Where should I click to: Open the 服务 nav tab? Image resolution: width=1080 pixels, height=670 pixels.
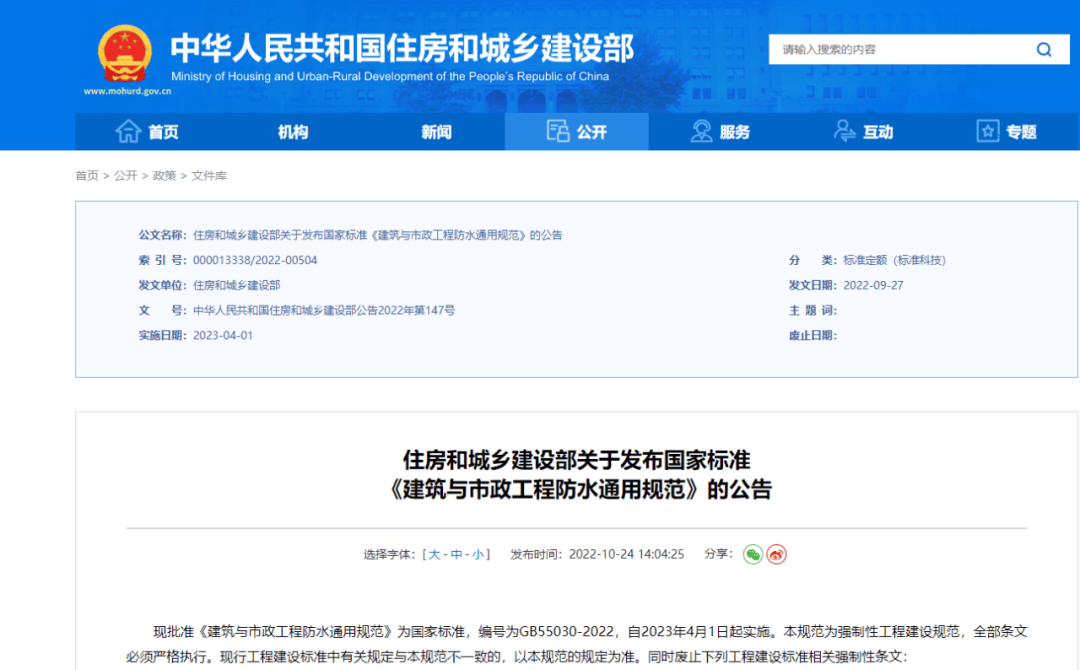(x=720, y=132)
